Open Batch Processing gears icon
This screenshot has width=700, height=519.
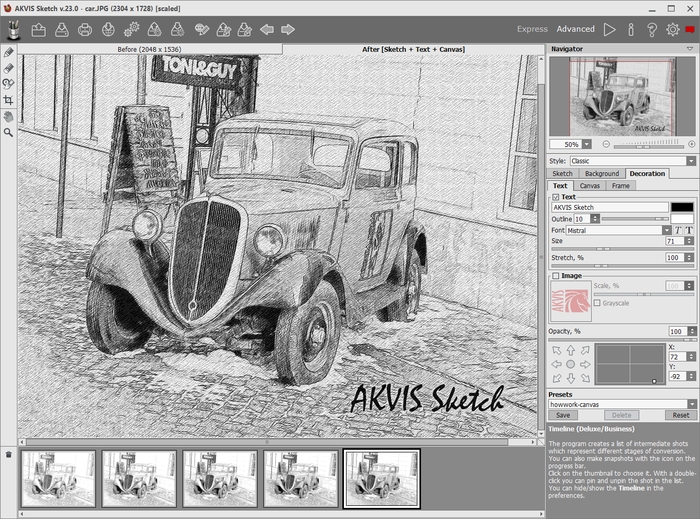tap(131, 30)
